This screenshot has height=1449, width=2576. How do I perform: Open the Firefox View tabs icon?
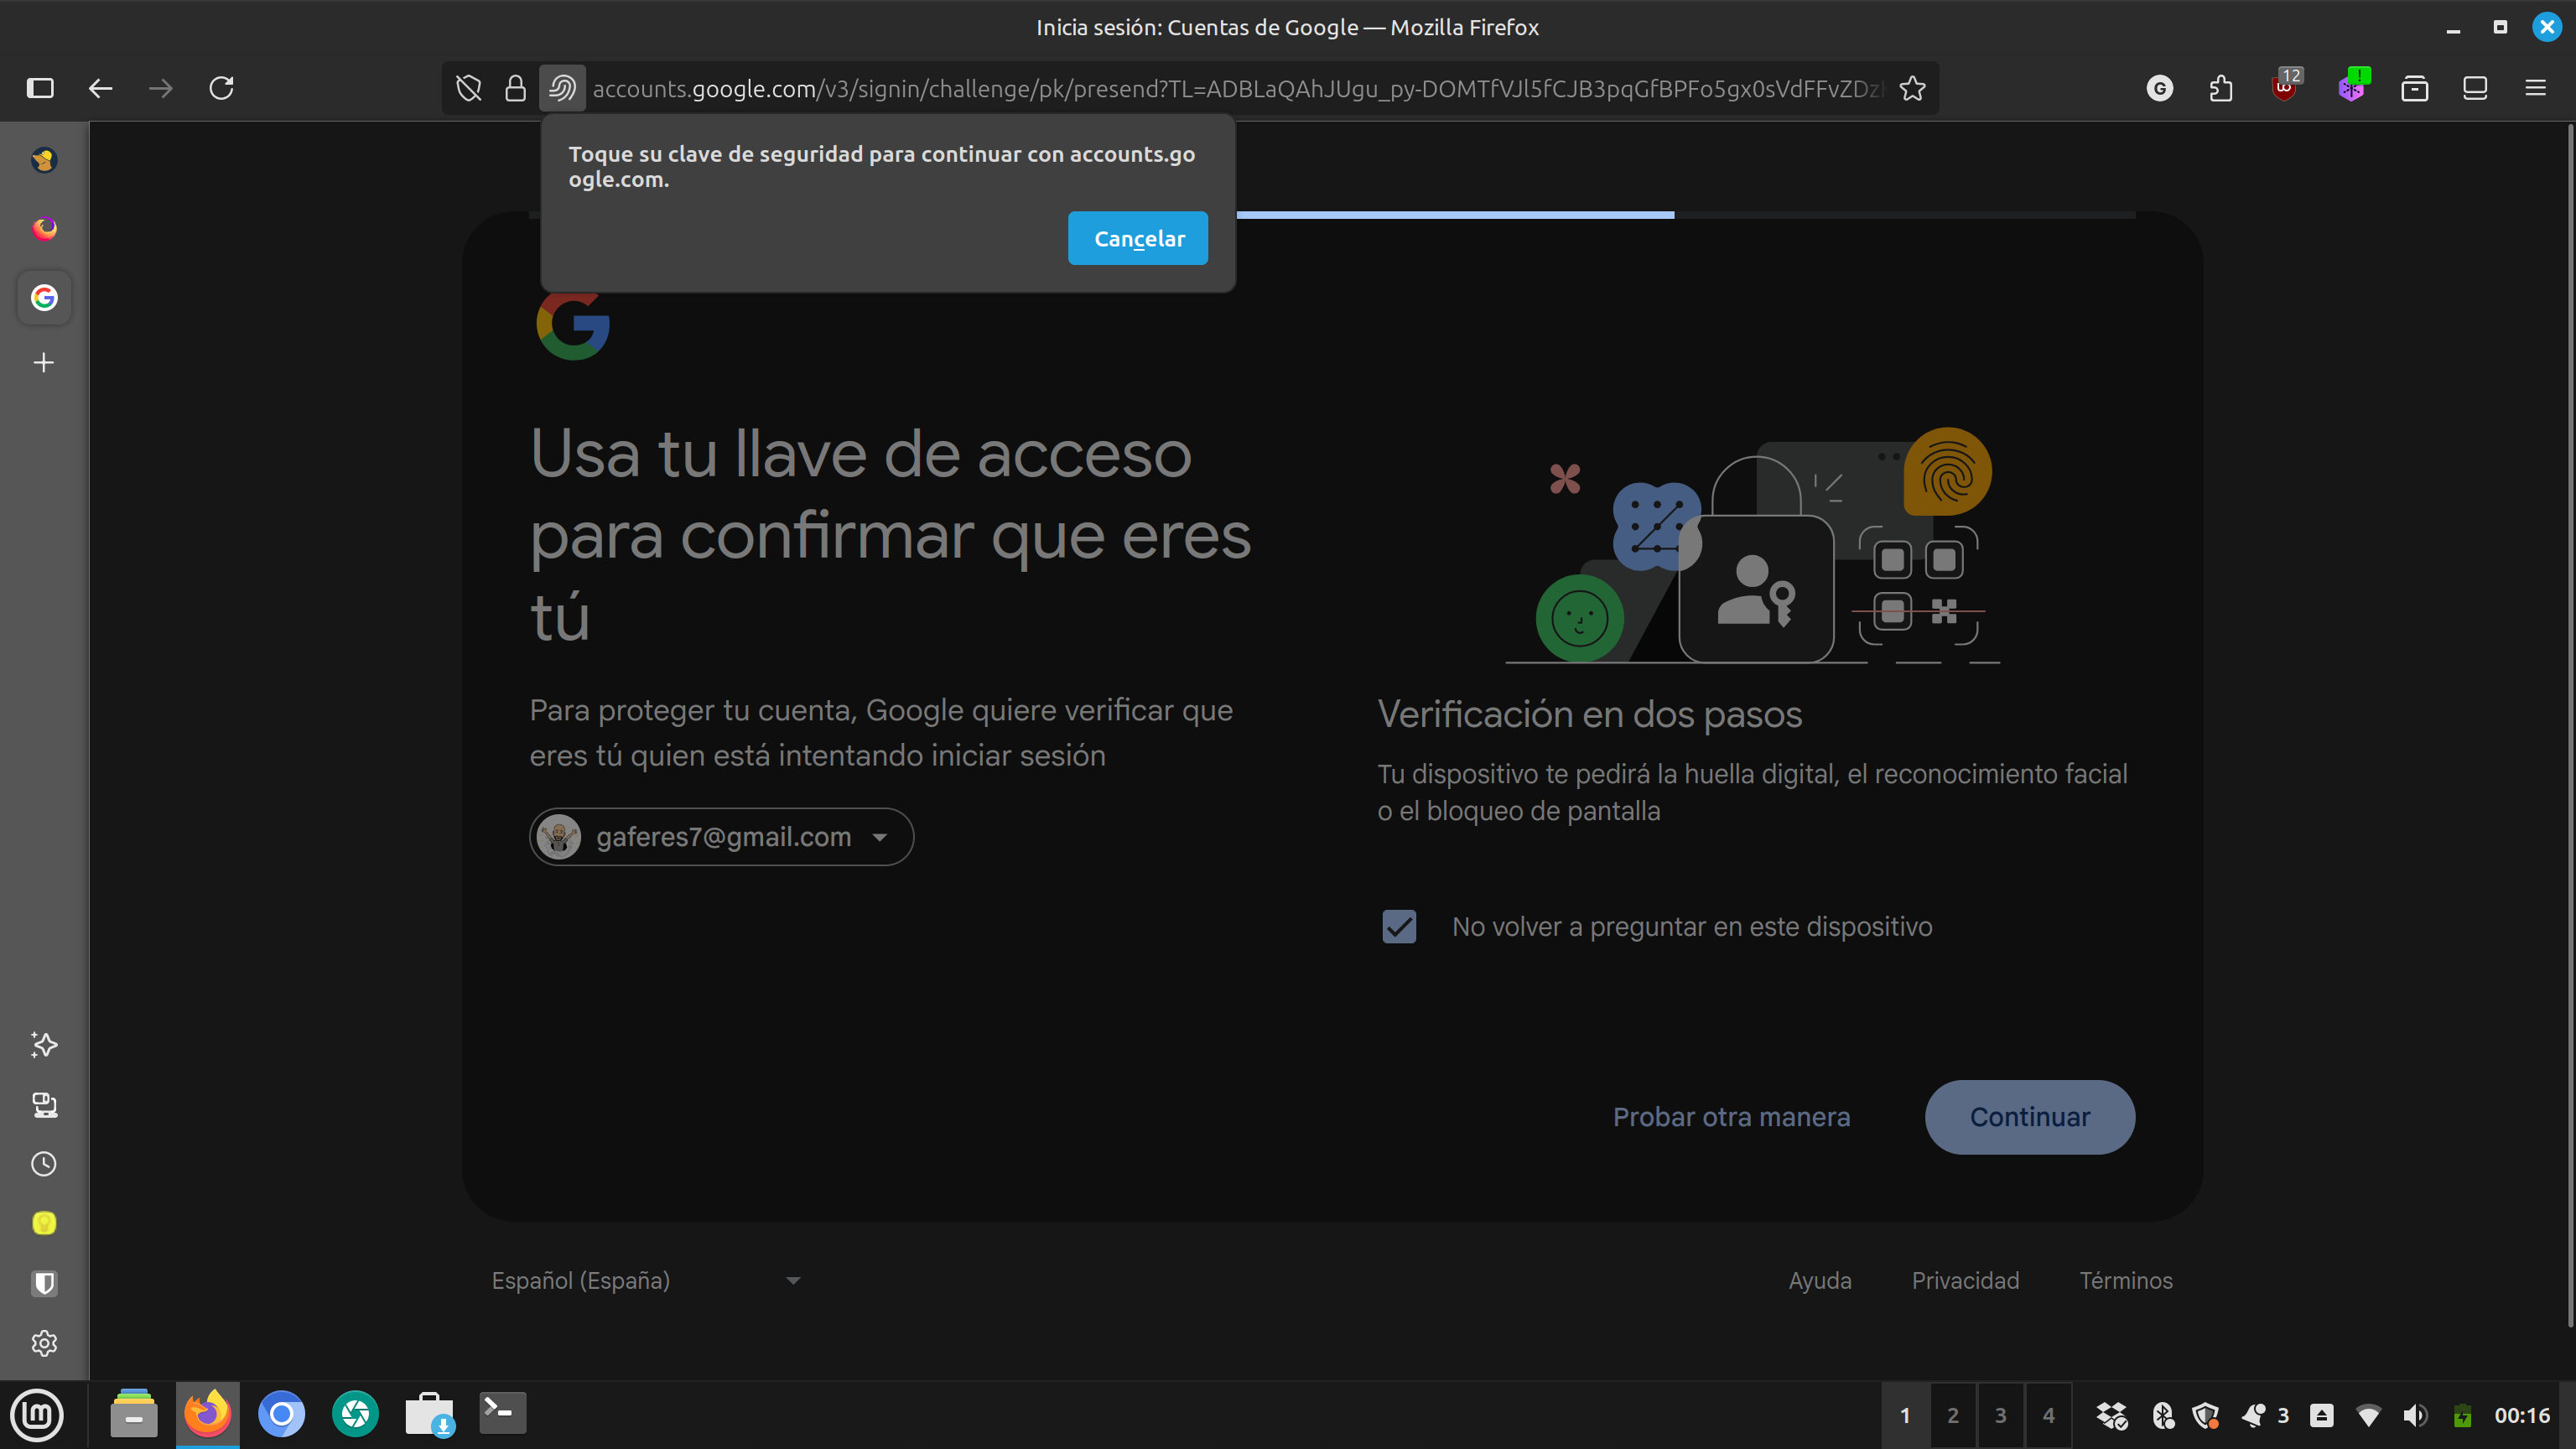2475,88
